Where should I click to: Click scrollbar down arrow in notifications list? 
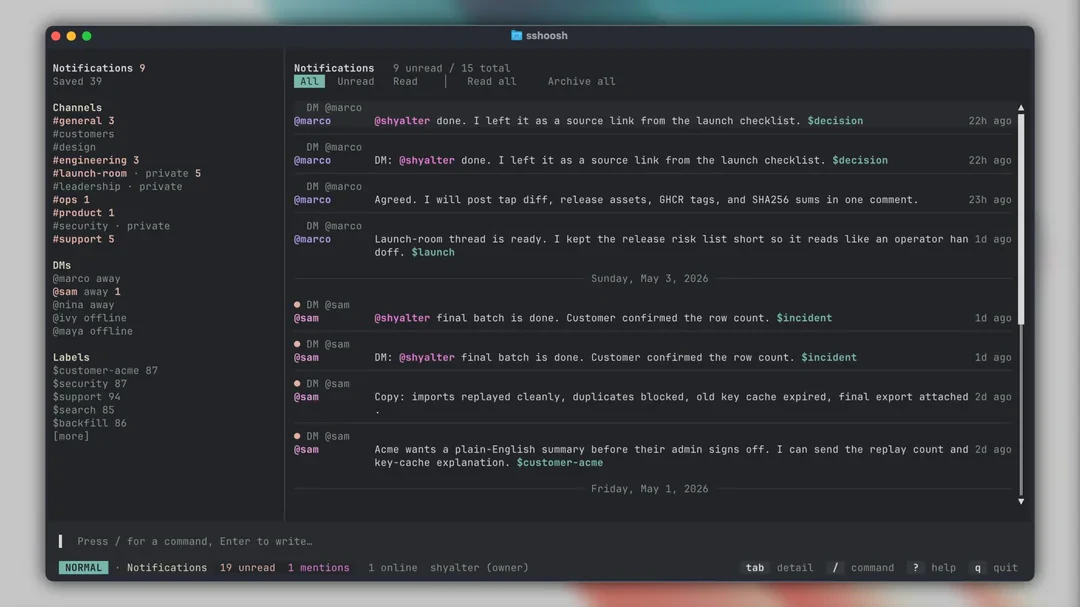tap(1021, 502)
